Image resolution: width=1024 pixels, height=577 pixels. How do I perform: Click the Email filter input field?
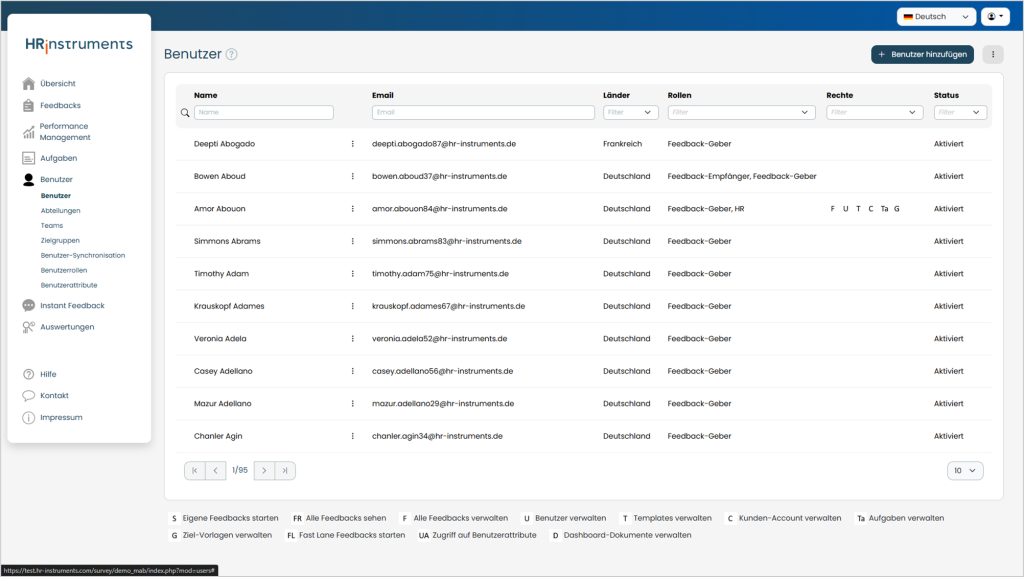coord(483,112)
